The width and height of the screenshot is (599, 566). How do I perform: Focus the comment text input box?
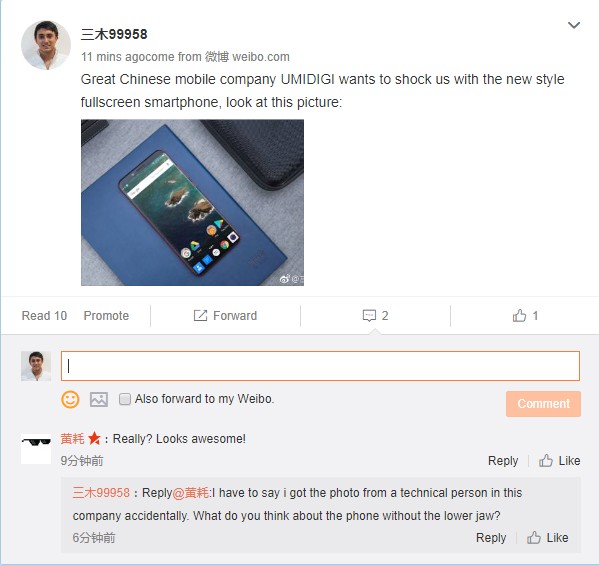pyautogui.click(x=320, y=366)
